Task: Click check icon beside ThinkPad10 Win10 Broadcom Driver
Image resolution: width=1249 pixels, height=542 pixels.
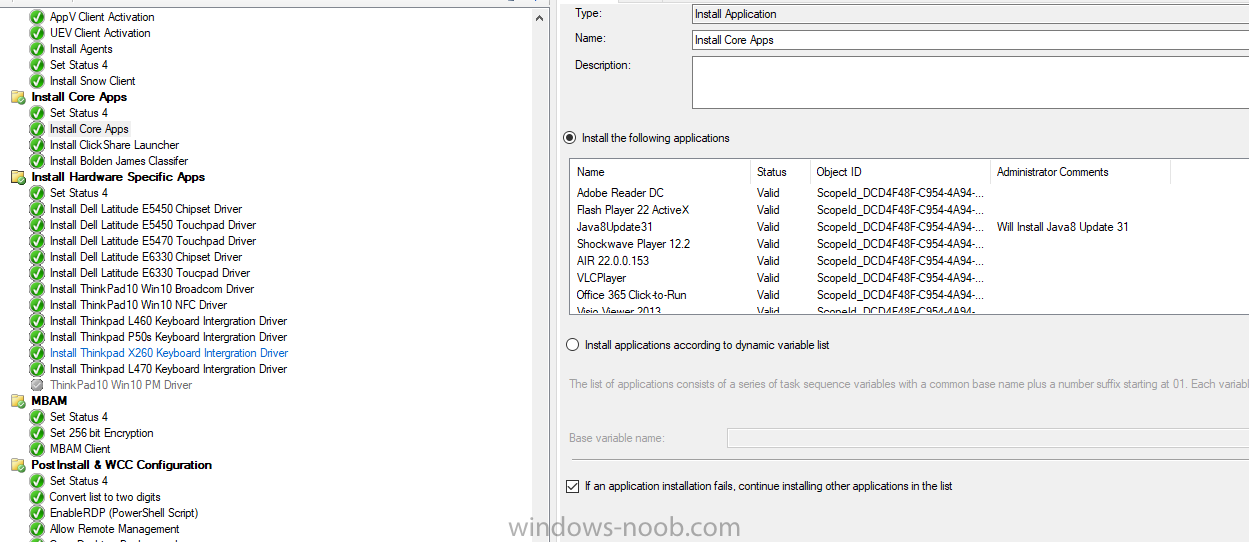Action: point(38,289)
